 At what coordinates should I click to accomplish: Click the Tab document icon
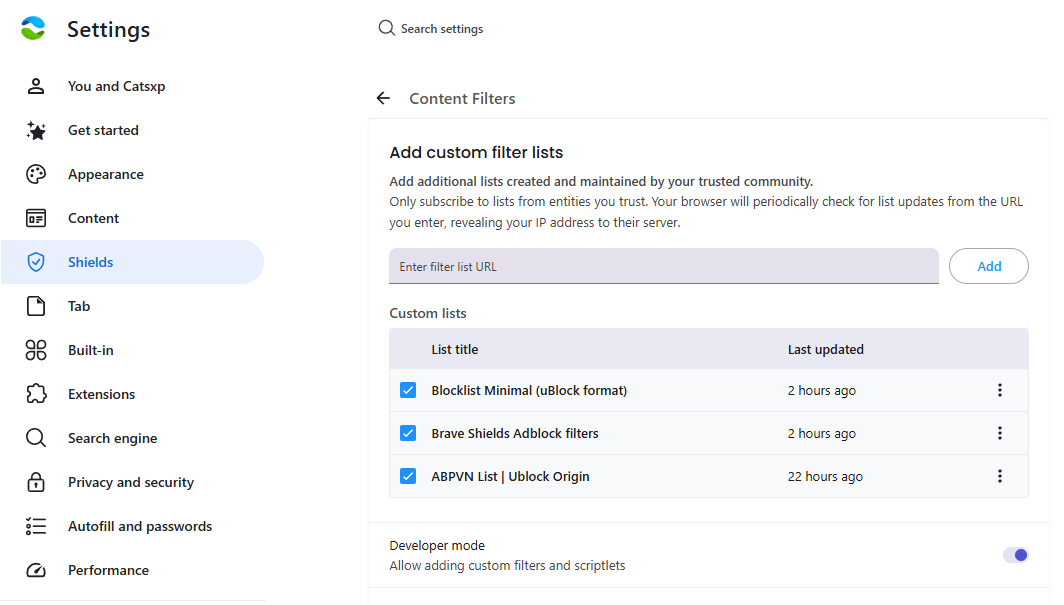pos(36,306)
